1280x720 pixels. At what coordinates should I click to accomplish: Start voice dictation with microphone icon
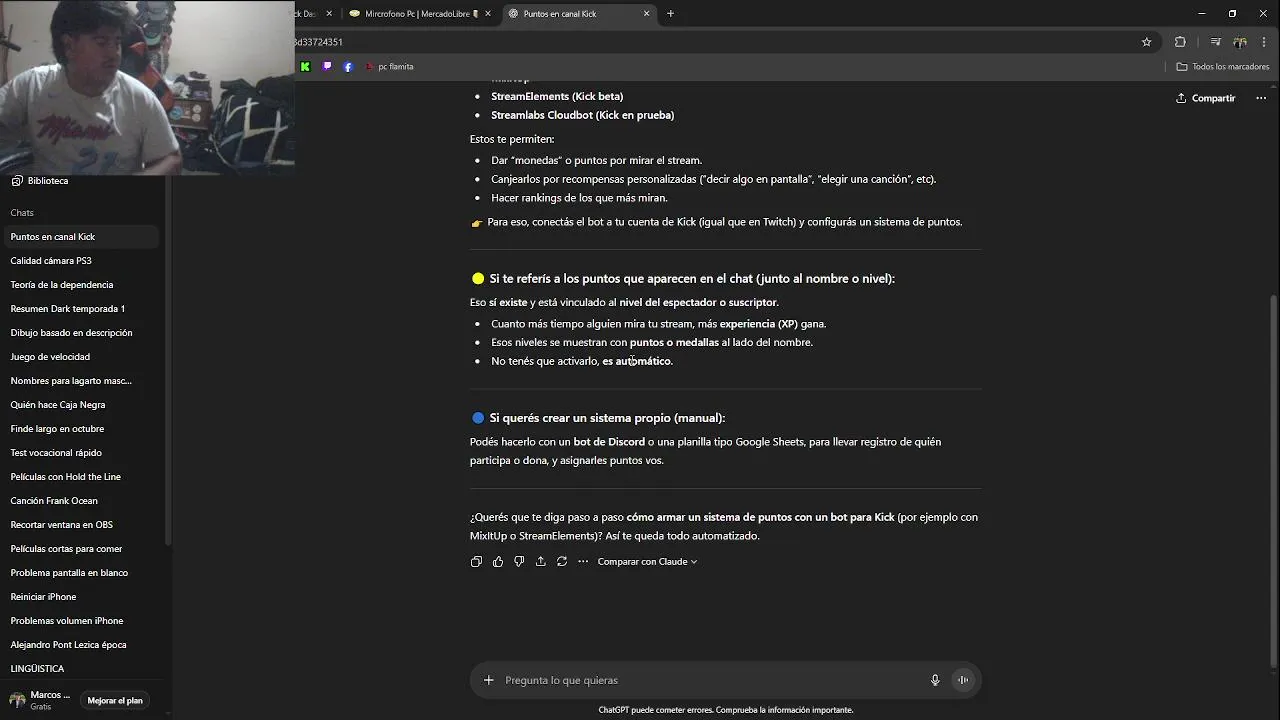(x=935, y=680)
